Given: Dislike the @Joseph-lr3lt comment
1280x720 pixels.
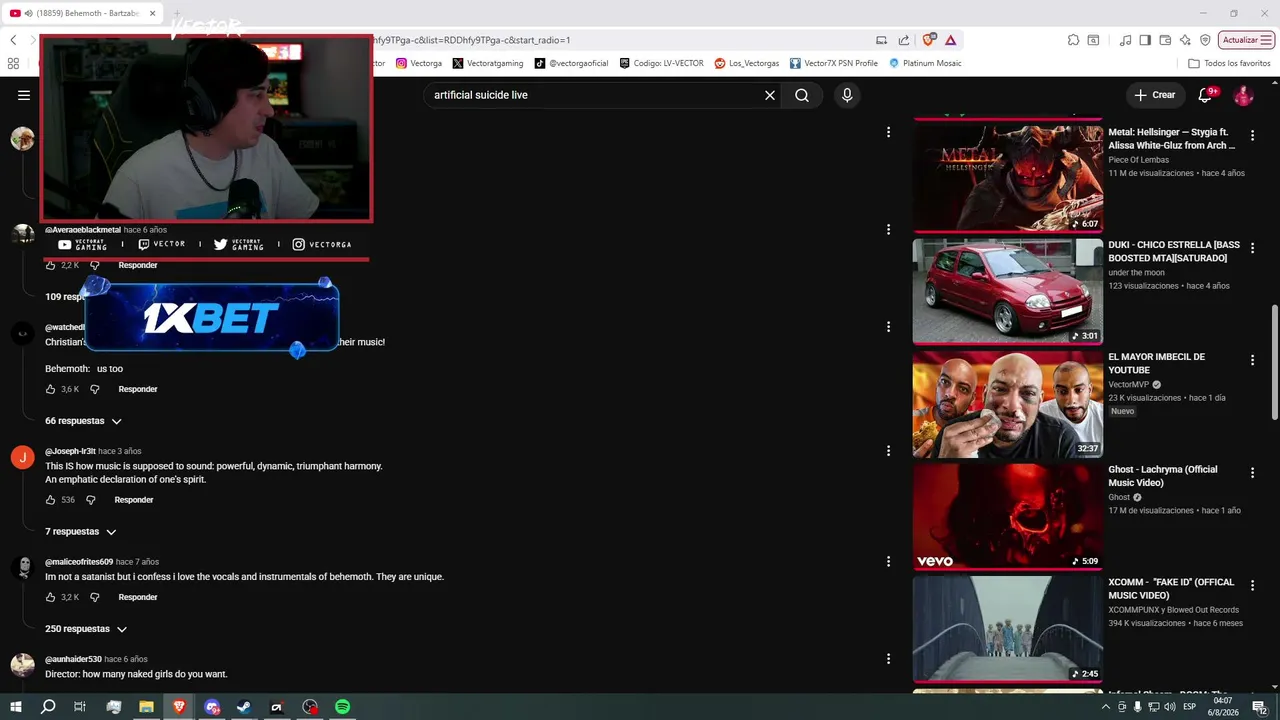Looking at the screenshot, I should coord(90,499).
